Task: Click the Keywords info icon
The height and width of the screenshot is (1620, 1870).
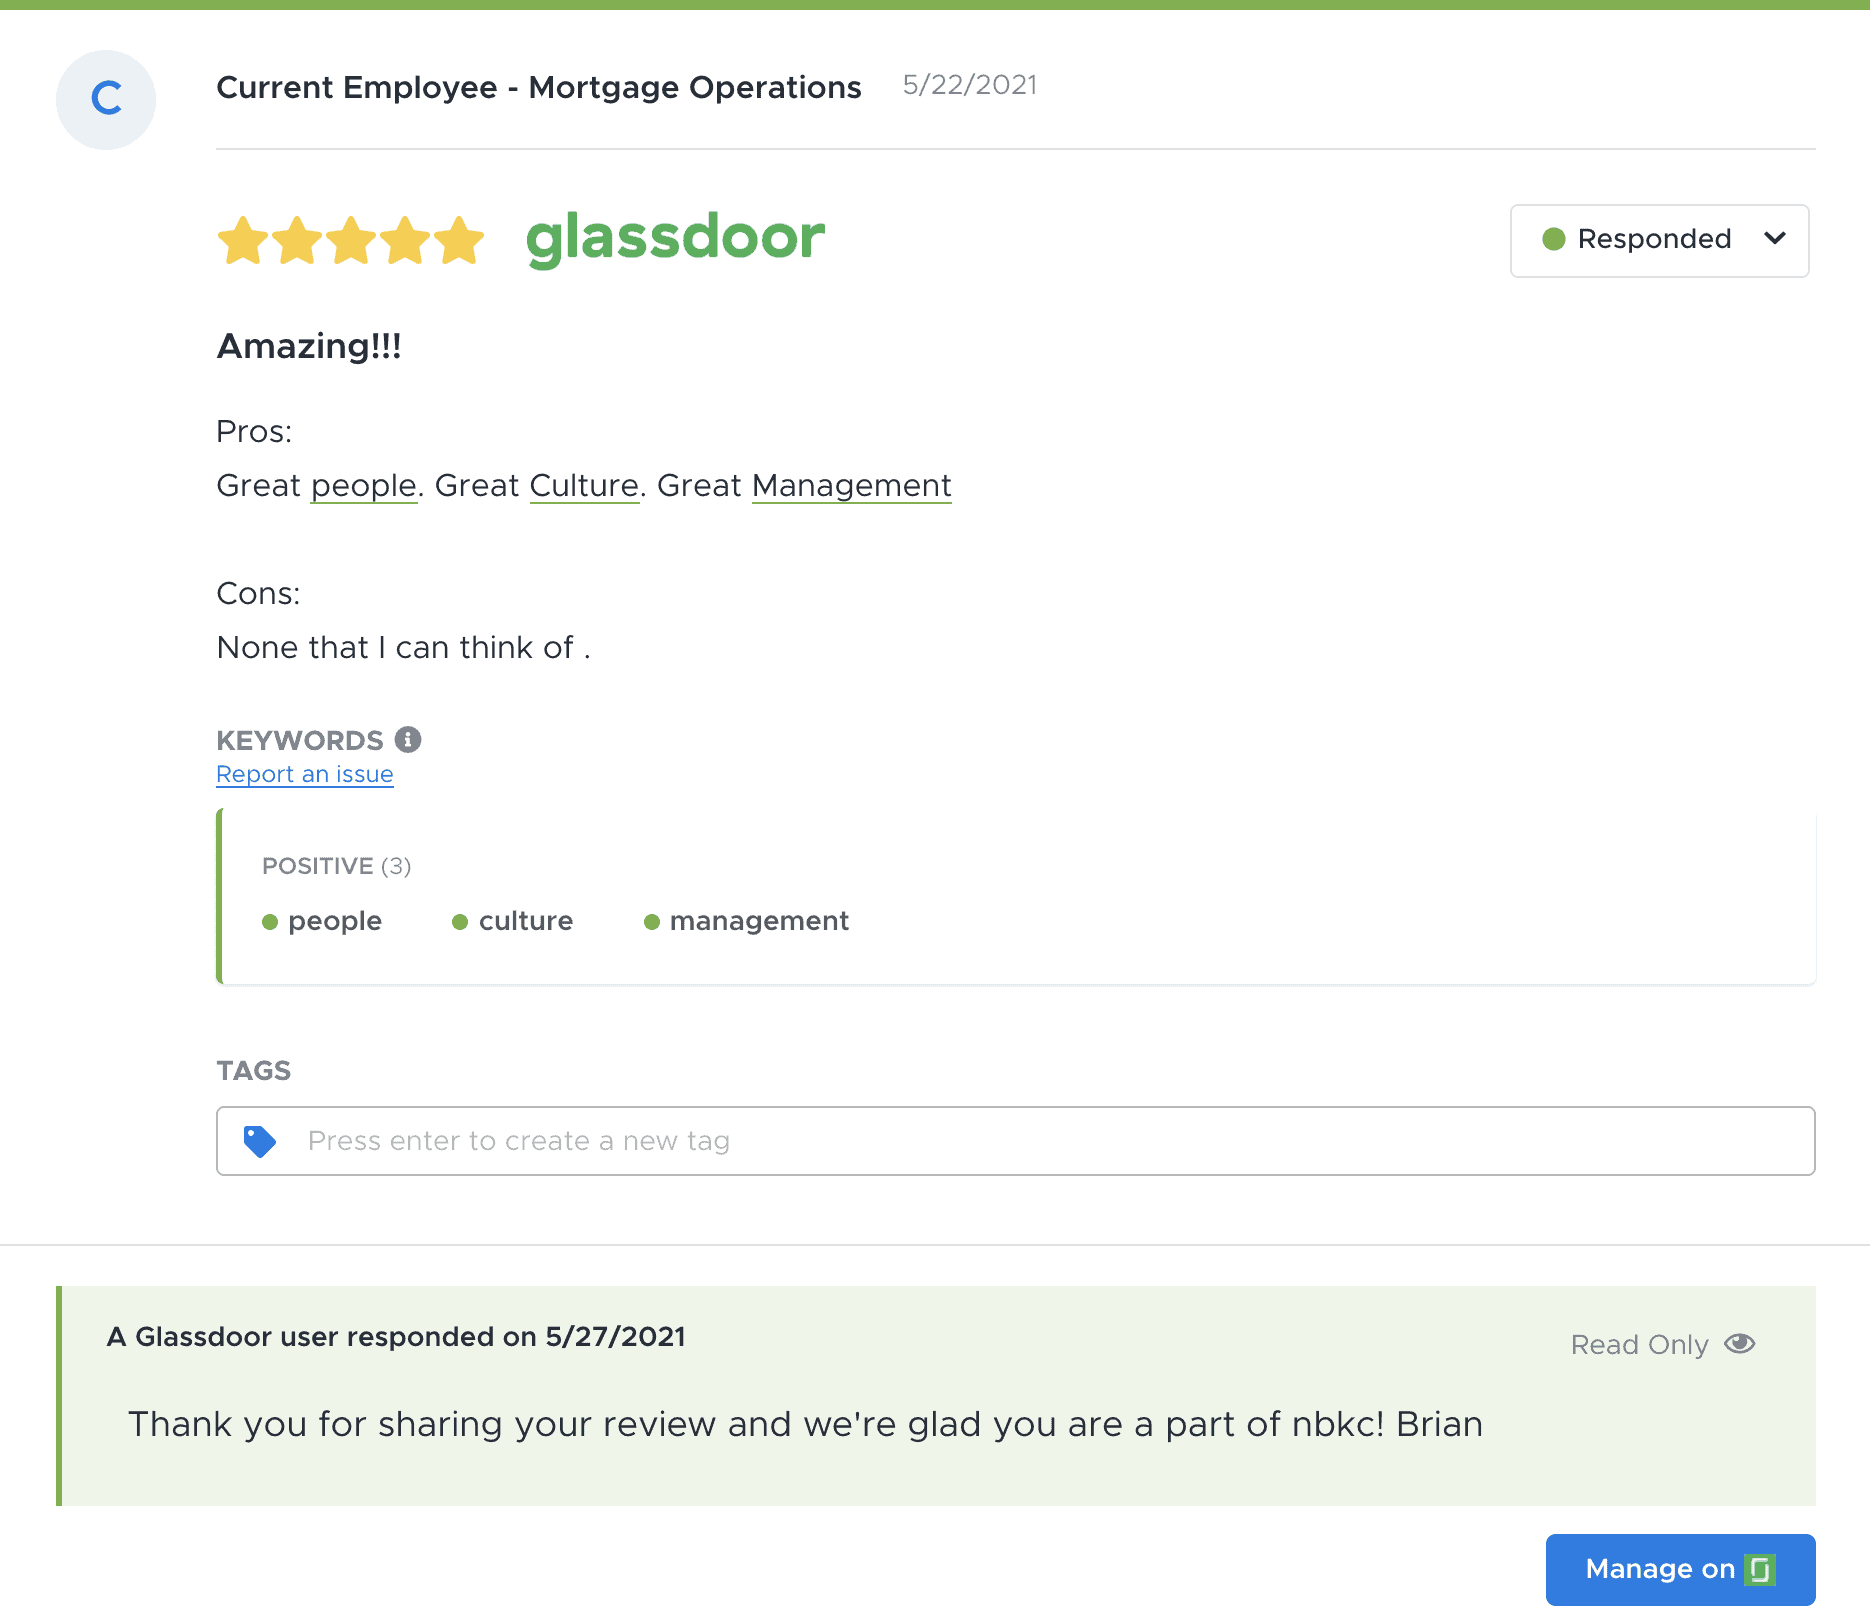Action: [408, 740]
